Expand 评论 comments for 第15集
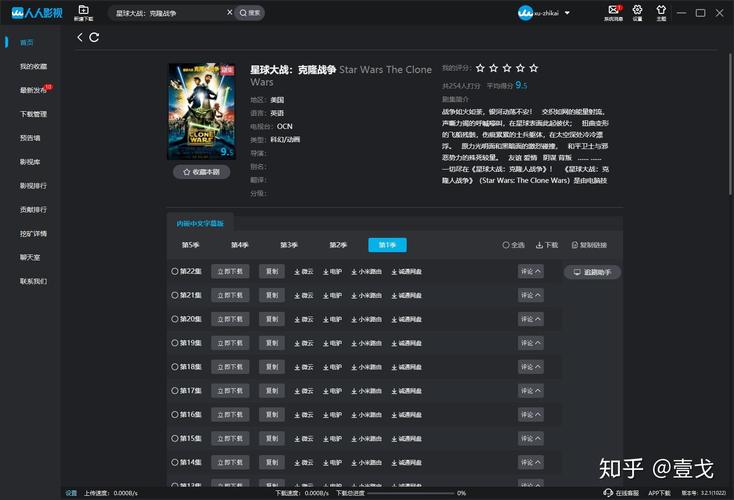This screenshot has height=500, width=734. (x=530, y=439)
